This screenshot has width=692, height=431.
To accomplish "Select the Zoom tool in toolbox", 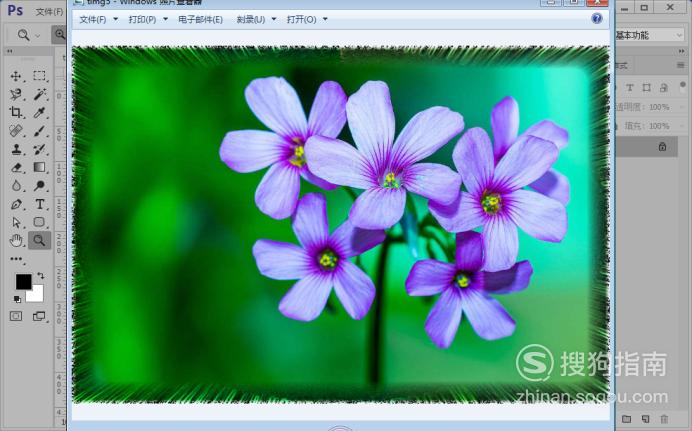I will coord(39,240).
